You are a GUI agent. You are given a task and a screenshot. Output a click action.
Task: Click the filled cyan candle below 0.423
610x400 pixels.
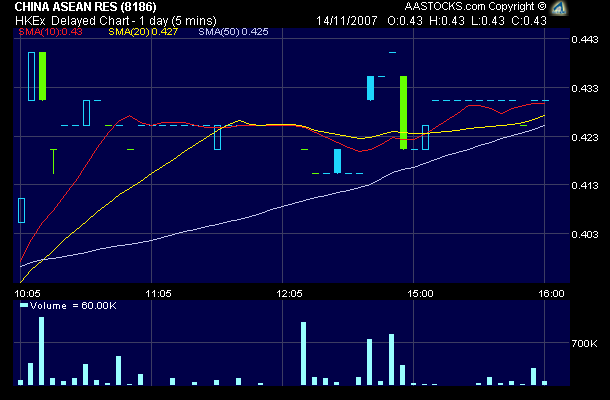click(x=337, y=161)
